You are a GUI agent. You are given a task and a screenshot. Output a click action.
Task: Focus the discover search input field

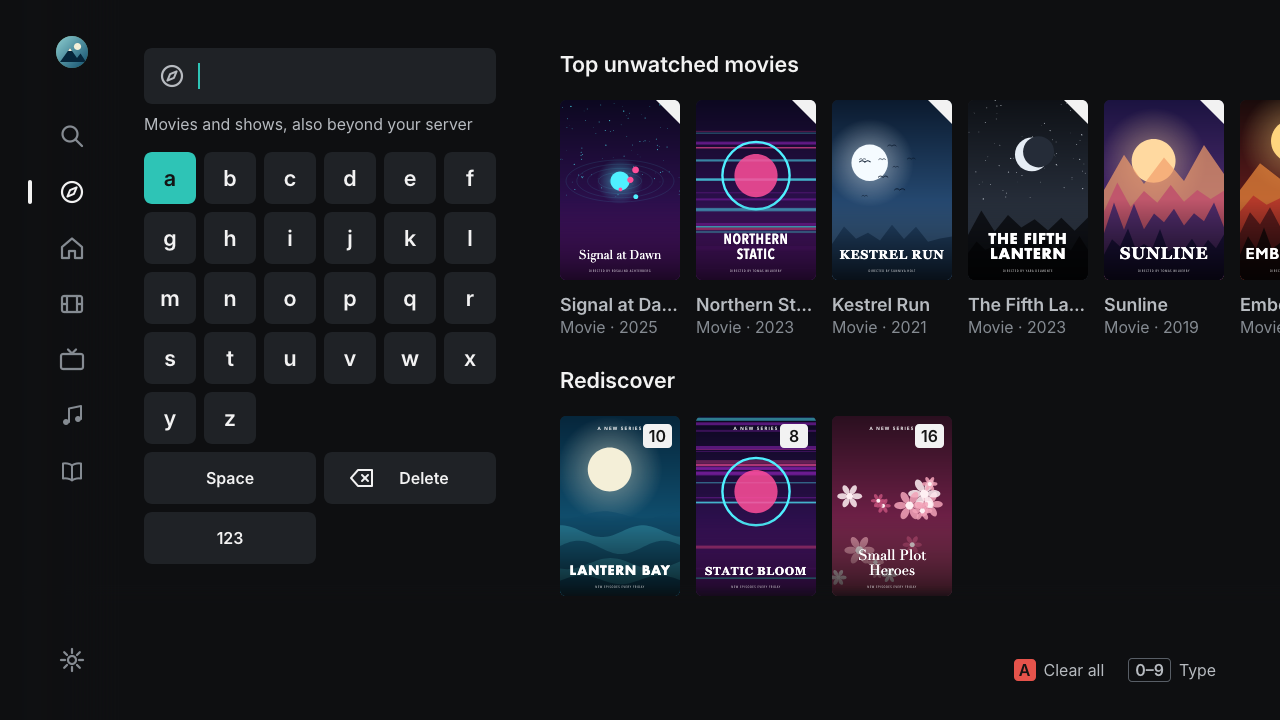coord(320,76)
